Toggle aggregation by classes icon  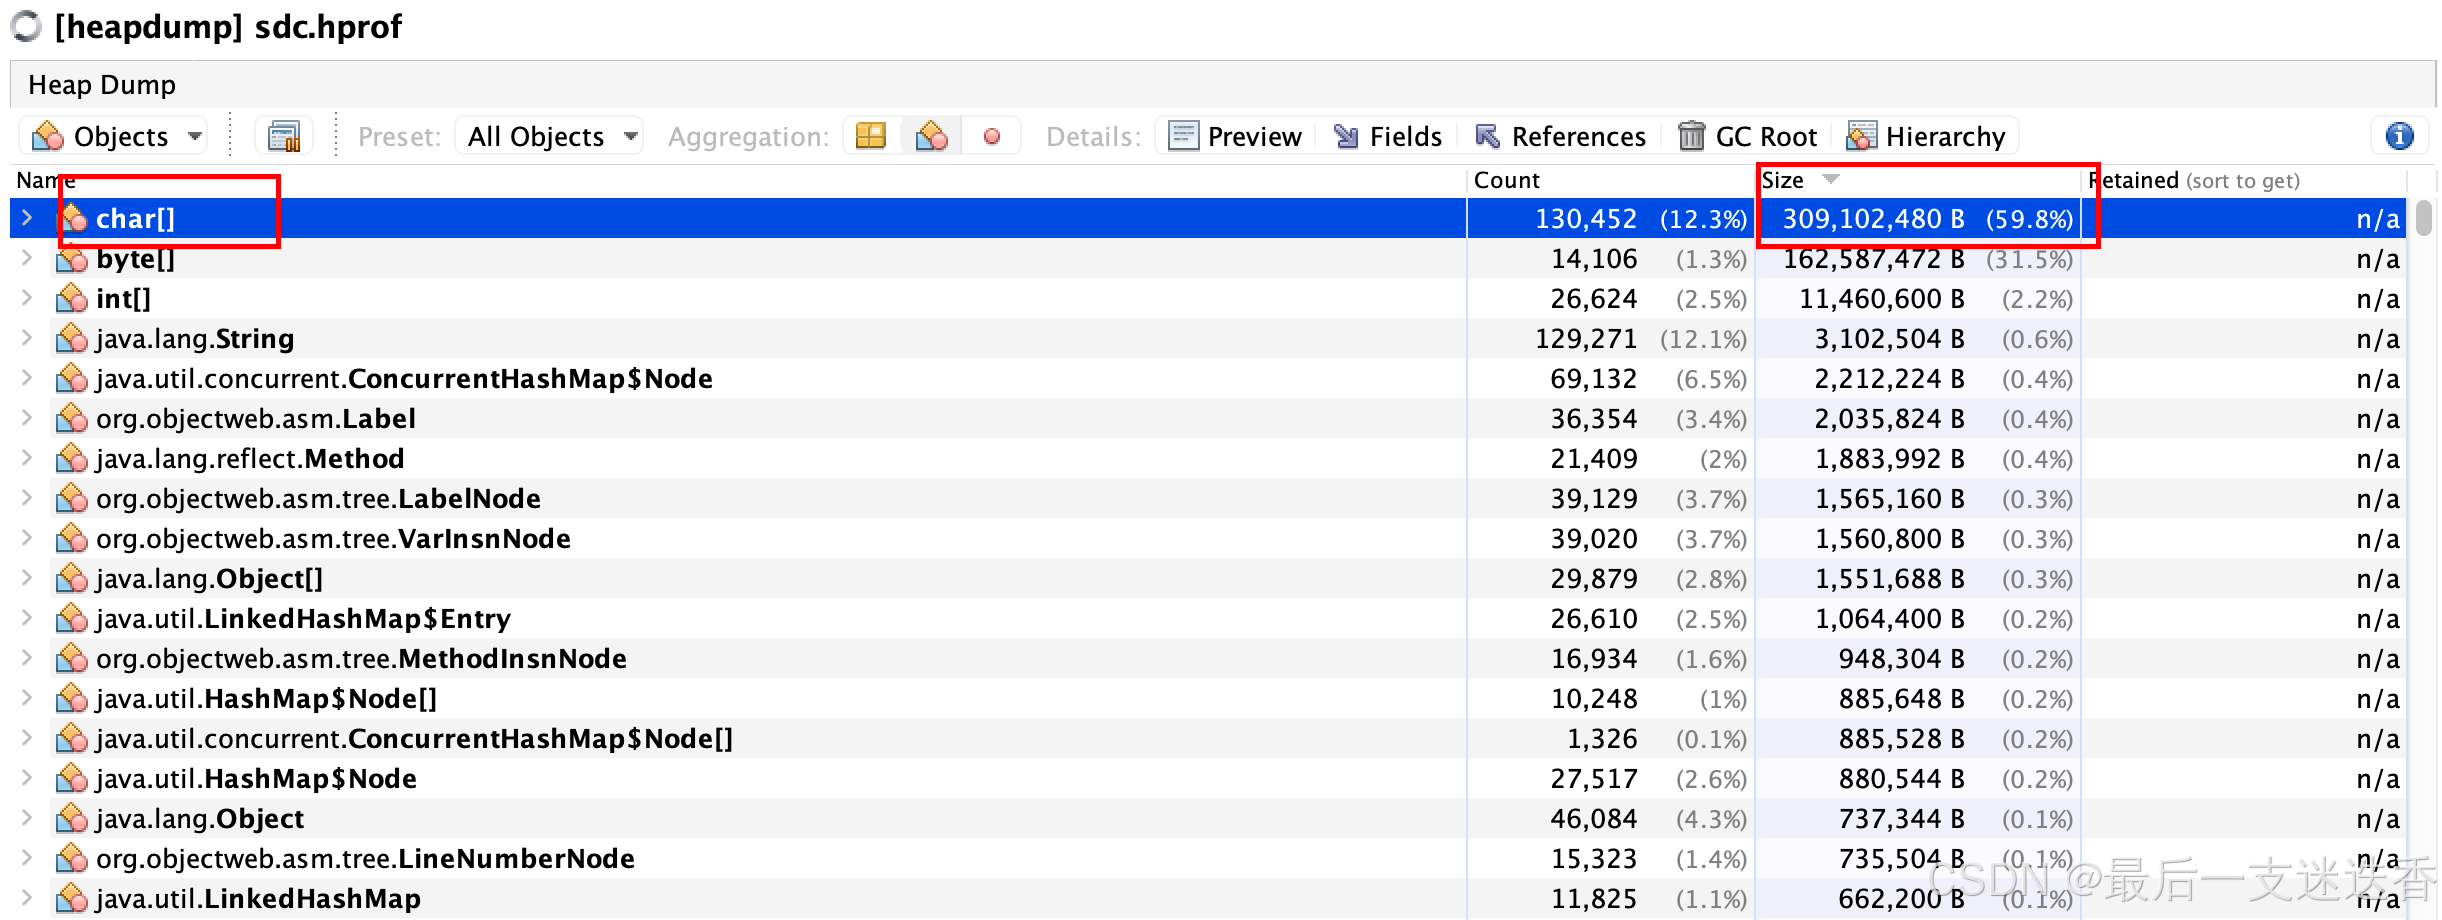coord(931,136)
